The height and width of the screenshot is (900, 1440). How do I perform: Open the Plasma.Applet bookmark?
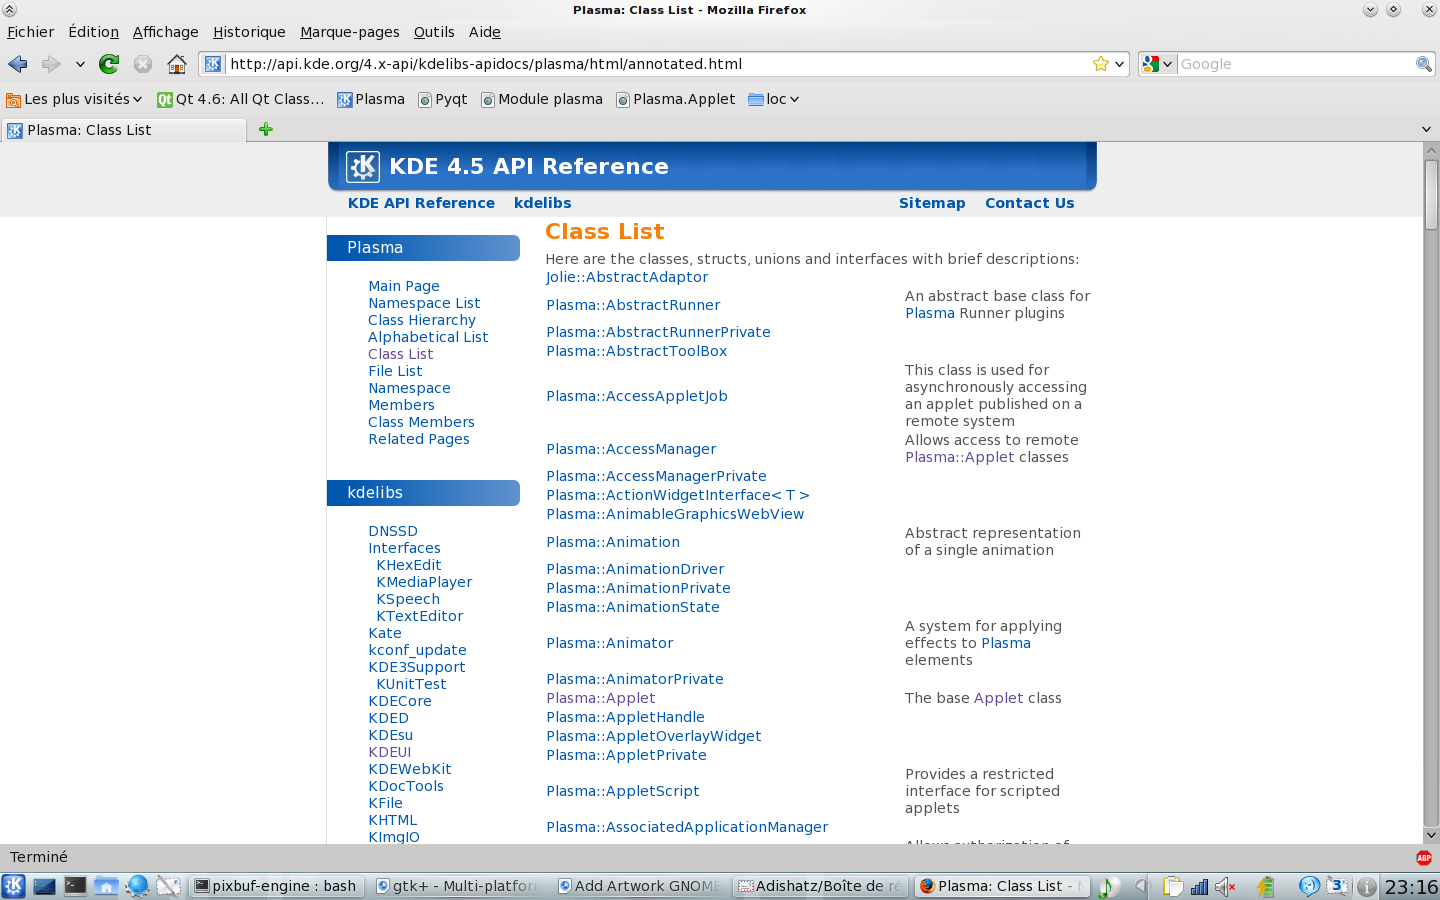pyautogui.click(x=676, y=99)
